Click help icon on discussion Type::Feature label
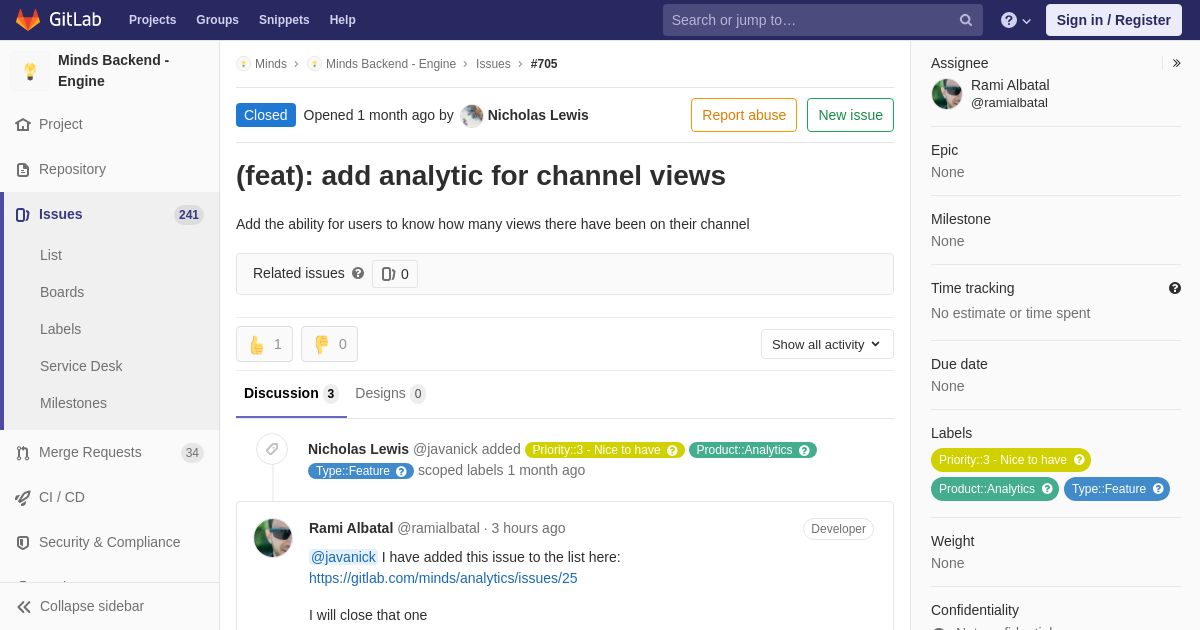Screen dimensions: 1200x630 point(401,471)
